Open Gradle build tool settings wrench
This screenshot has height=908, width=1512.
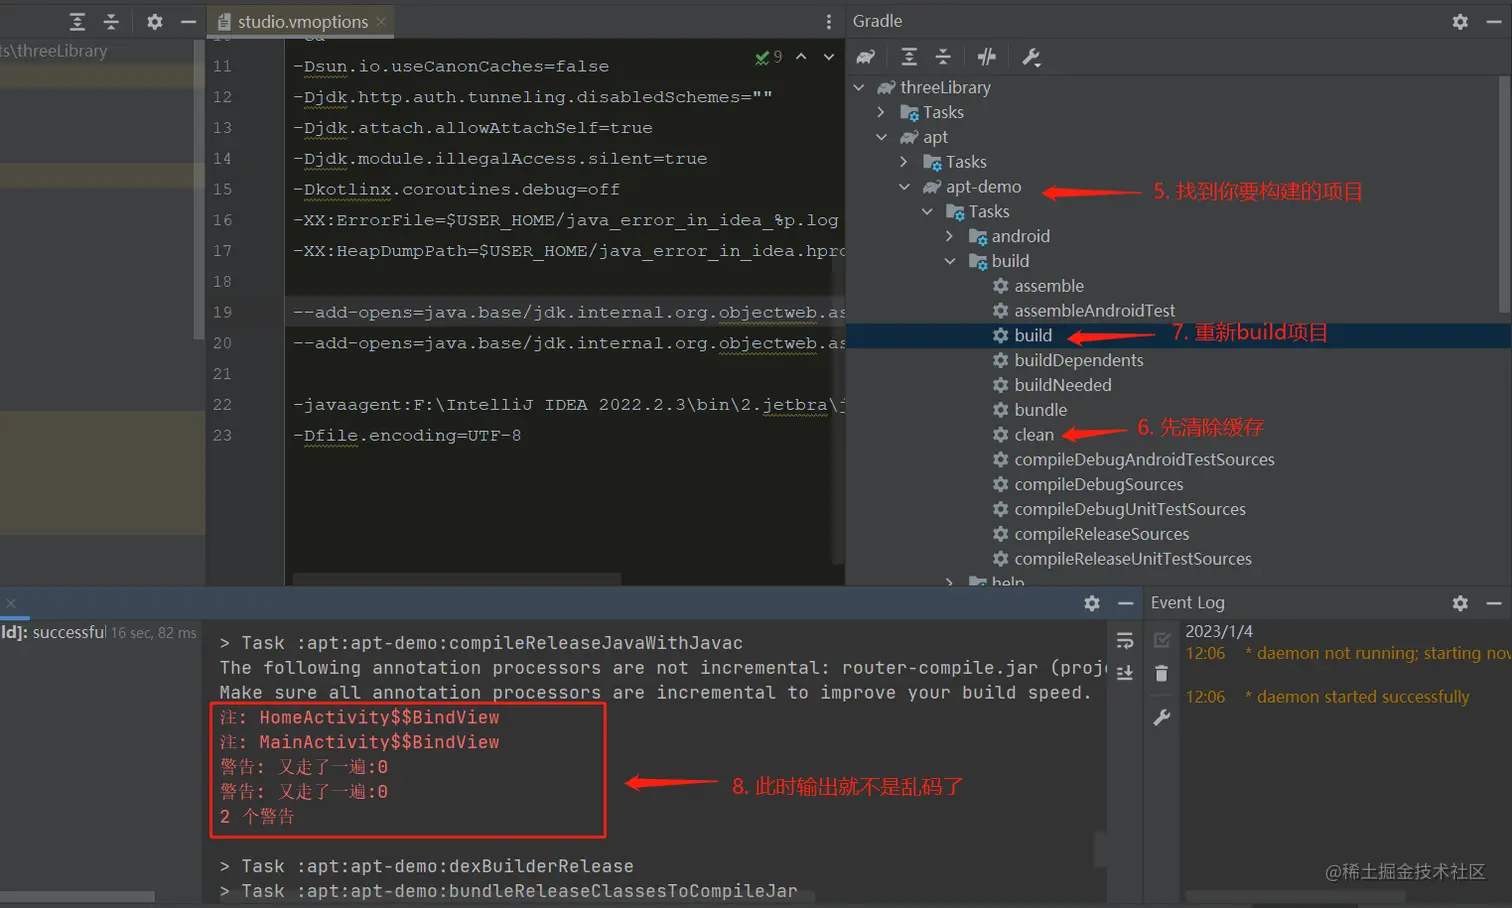coord(1031,57)
